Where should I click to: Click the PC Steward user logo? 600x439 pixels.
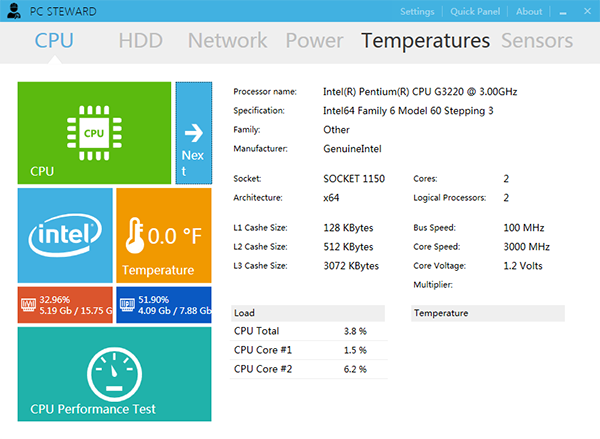14,11
